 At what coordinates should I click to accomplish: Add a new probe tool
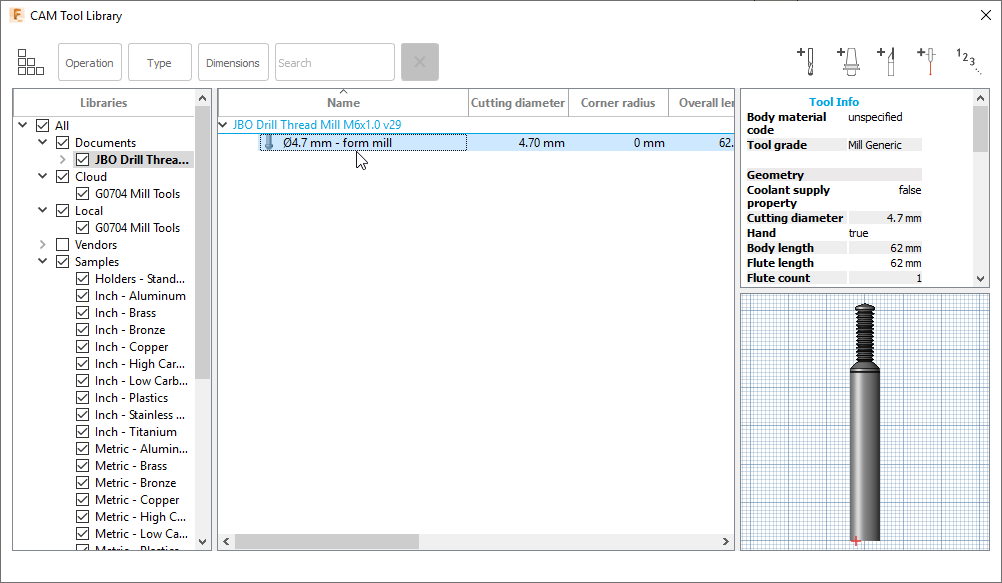(x=927, y=61)
